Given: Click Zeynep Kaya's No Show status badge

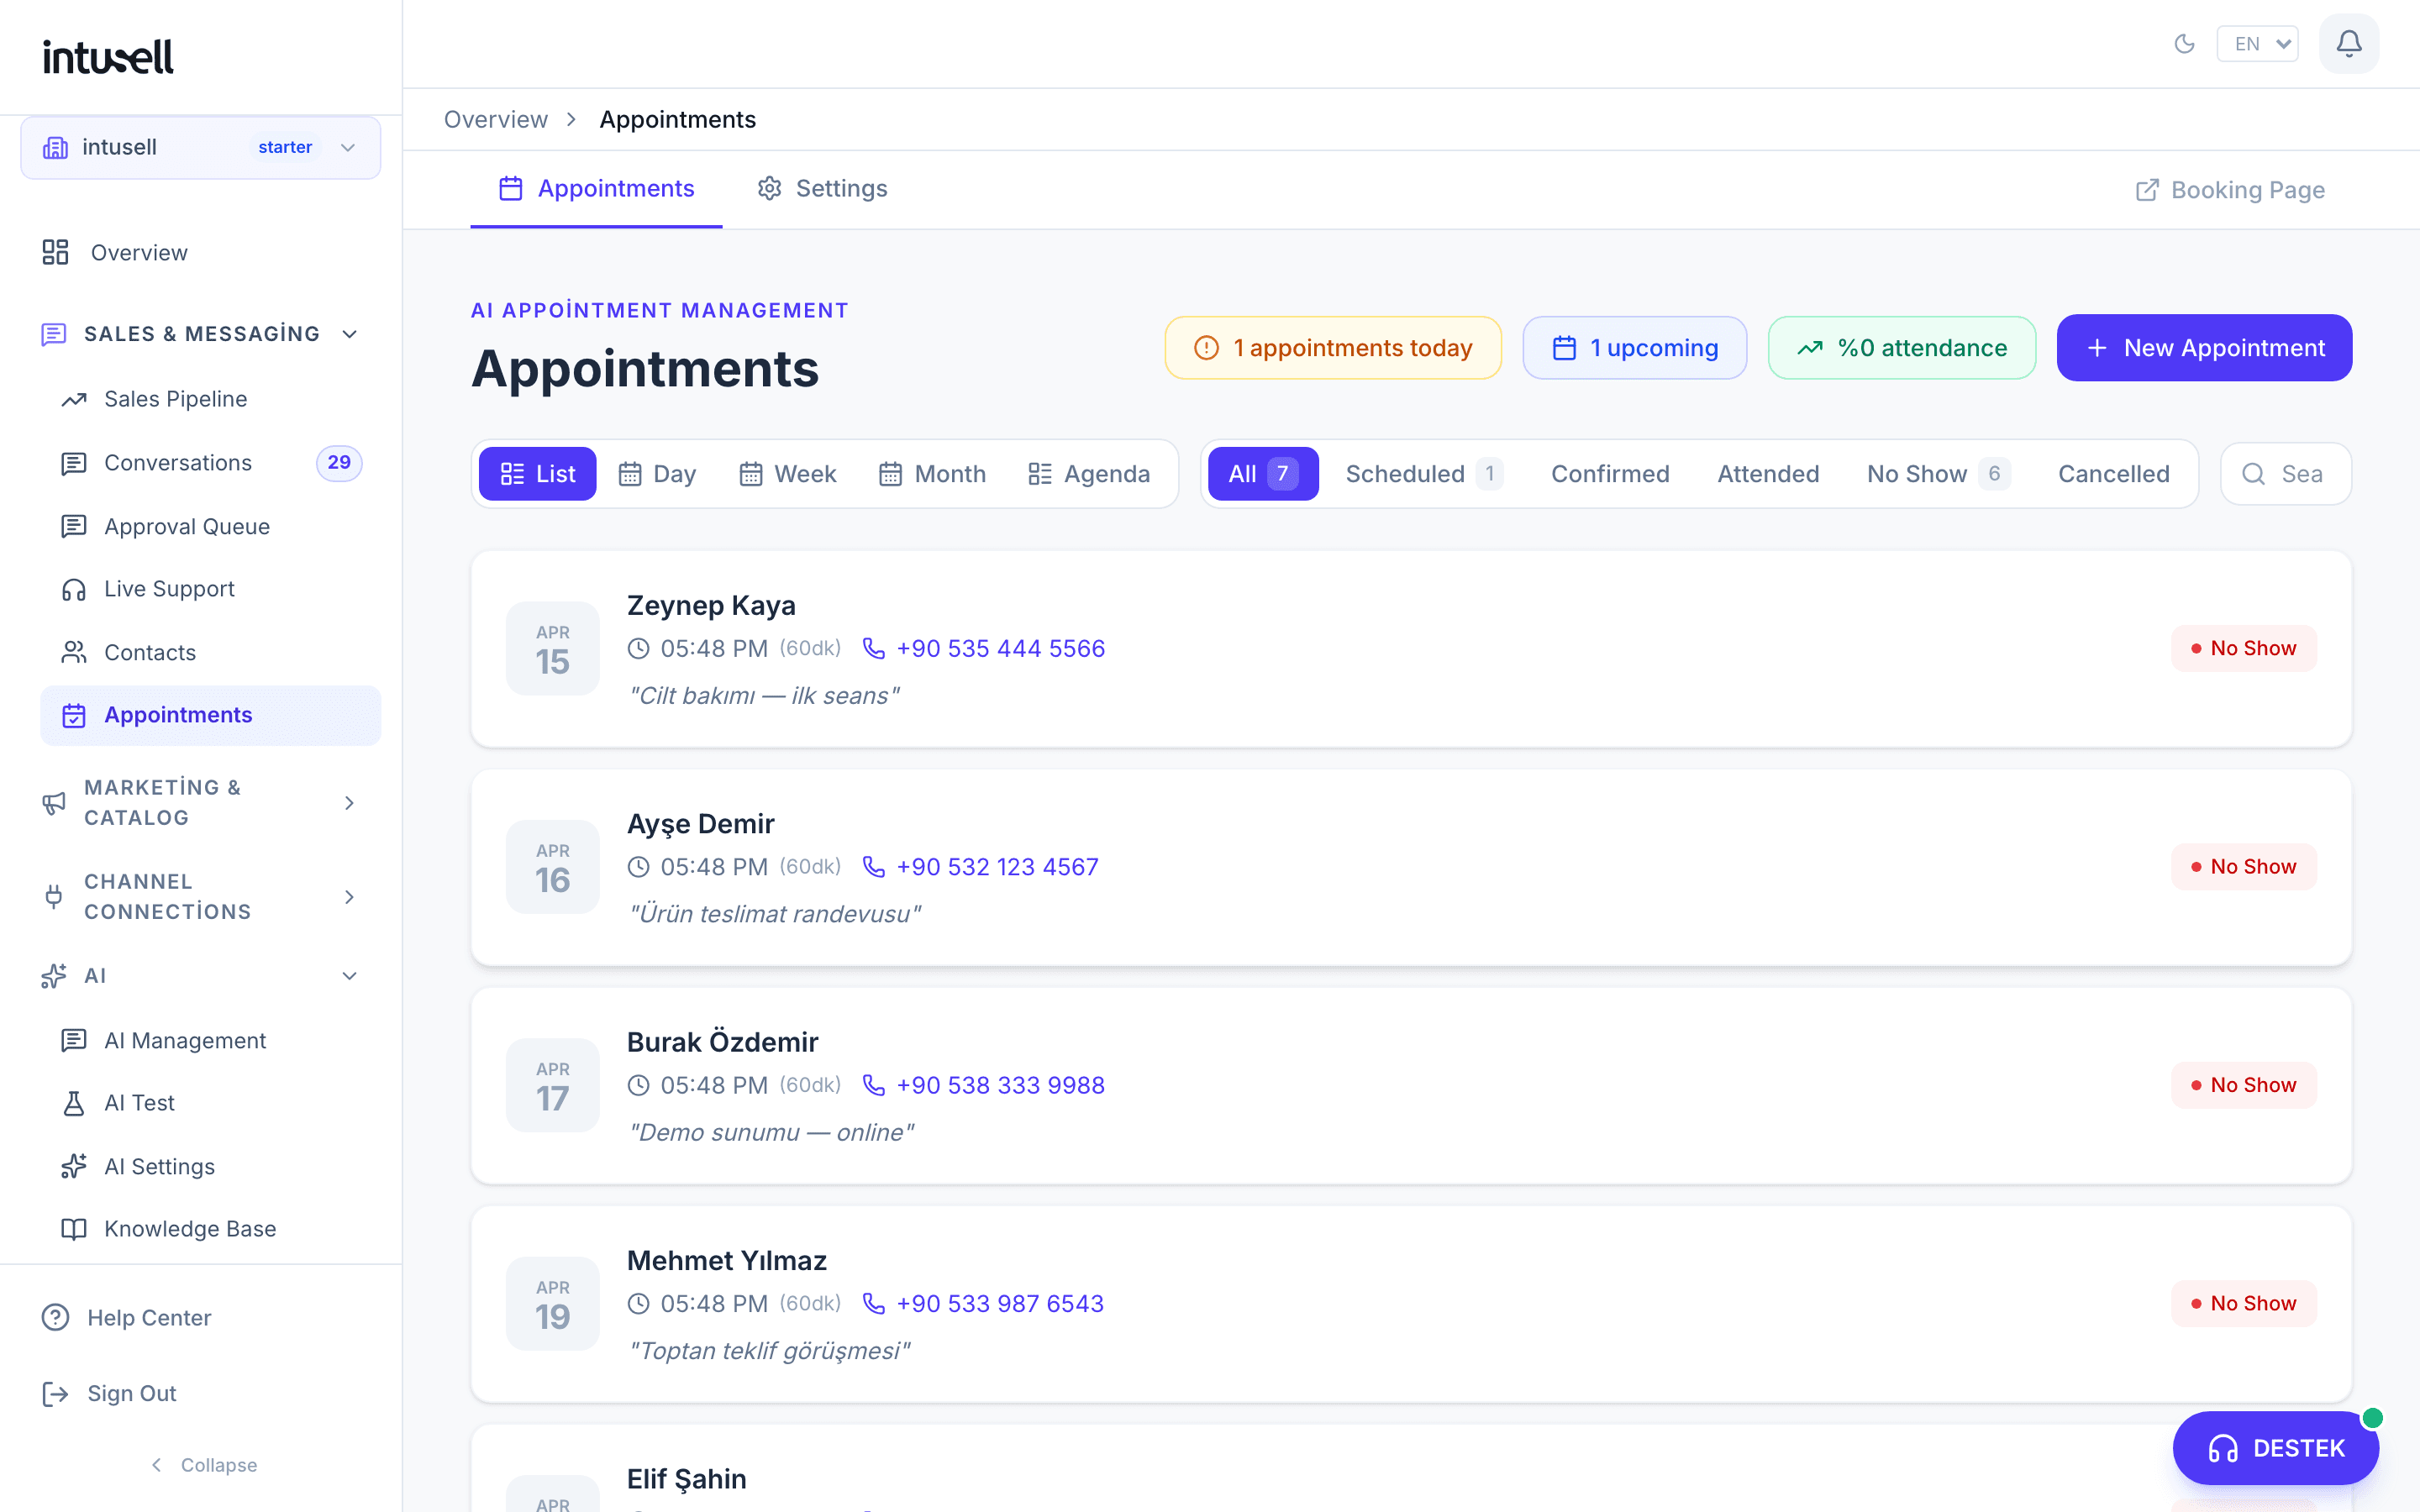Looking at the screenshot, I should click(x=2243, y=649).
